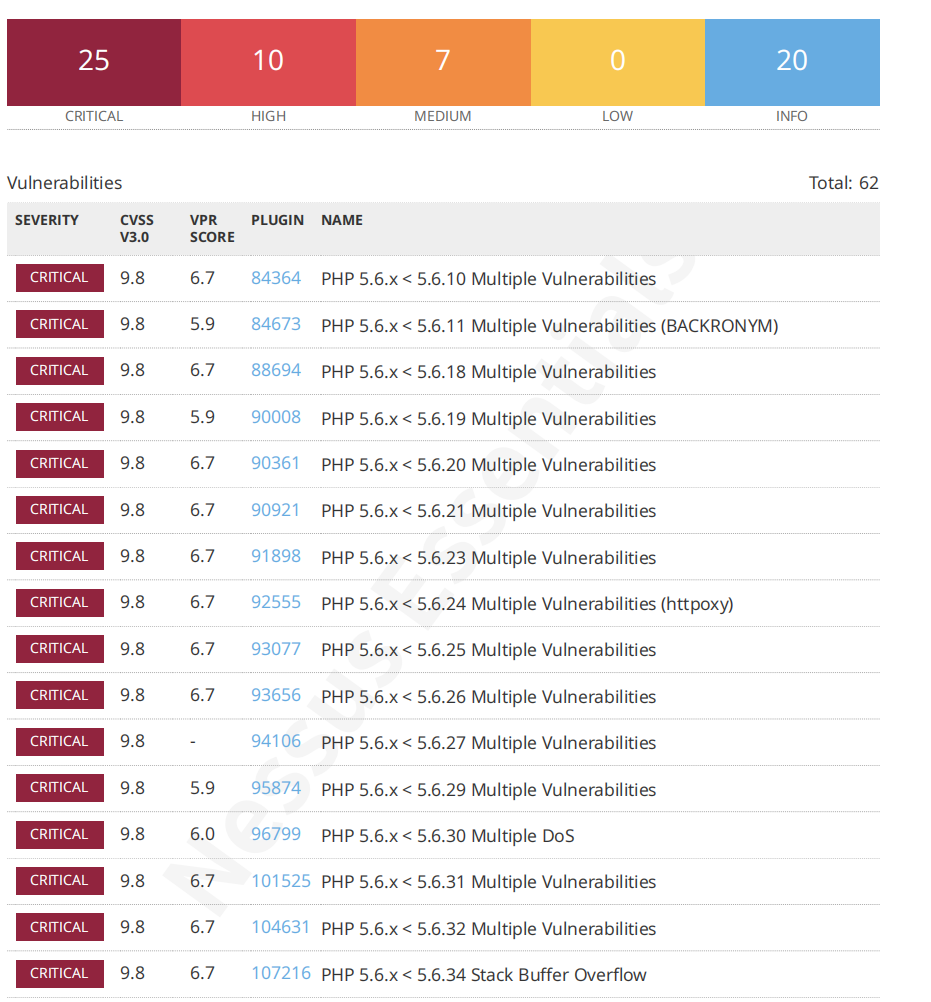931x1002 pixels.
Task: Click plugin ID 88694
Action: tap(276, 371)
